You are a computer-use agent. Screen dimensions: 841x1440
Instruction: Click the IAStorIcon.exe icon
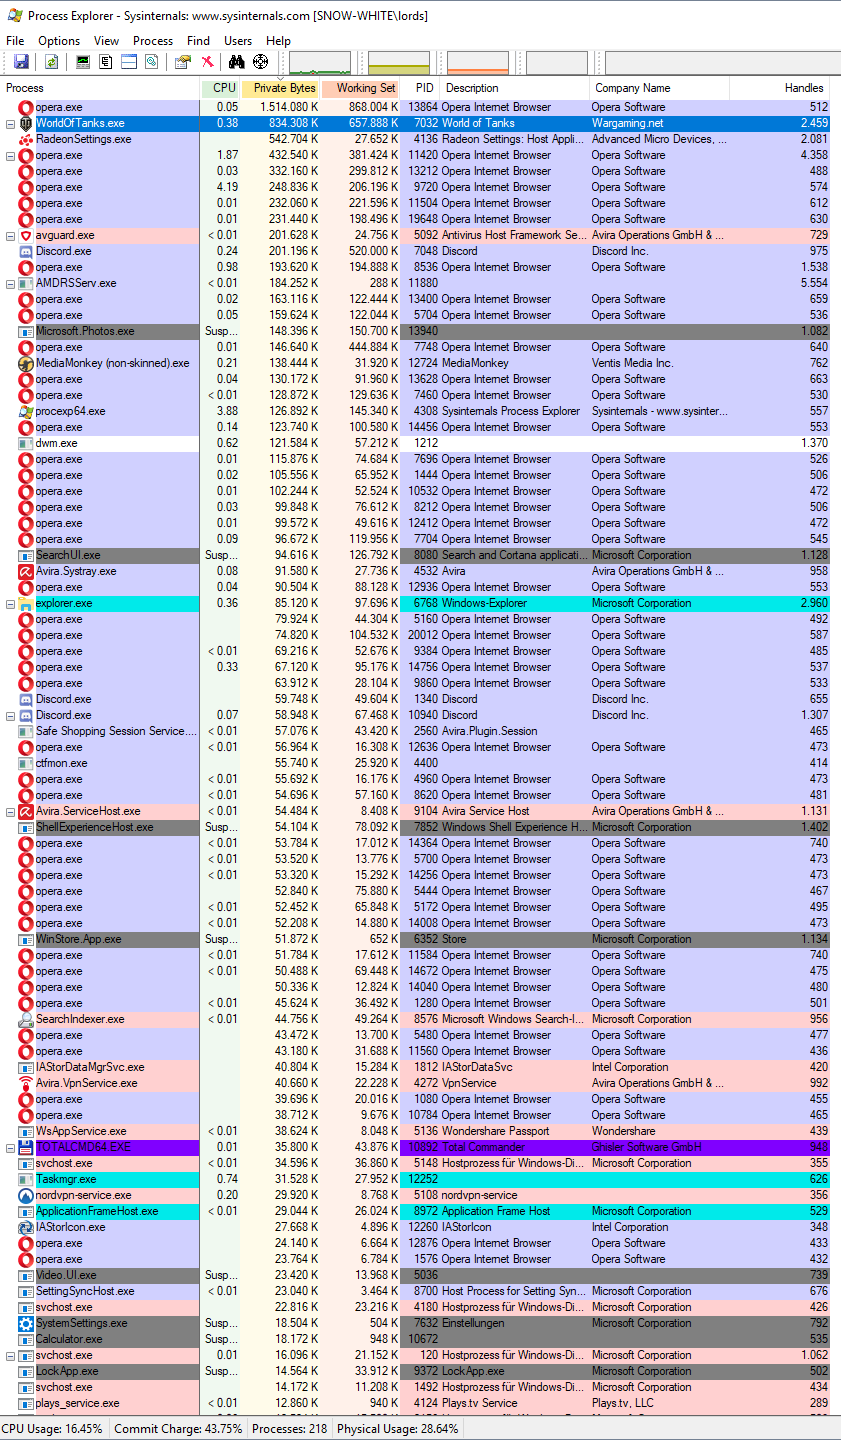(26, 1227)
